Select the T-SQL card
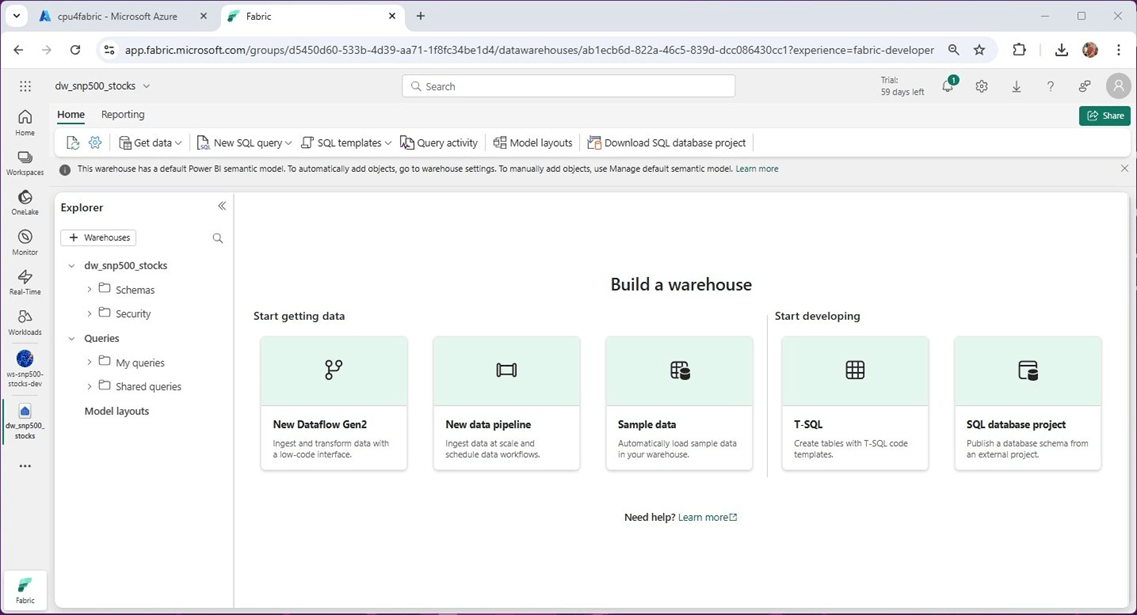 [855, 403]
